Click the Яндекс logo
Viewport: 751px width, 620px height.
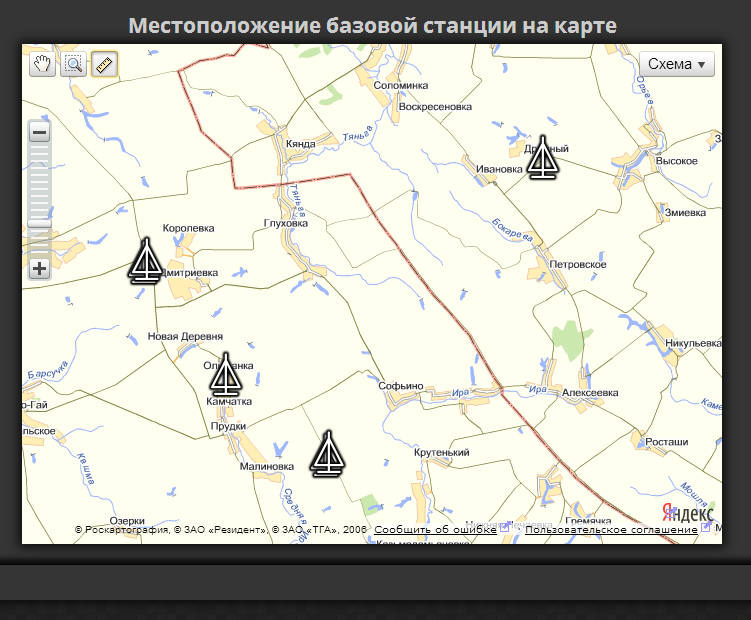[x=688, y=513]
